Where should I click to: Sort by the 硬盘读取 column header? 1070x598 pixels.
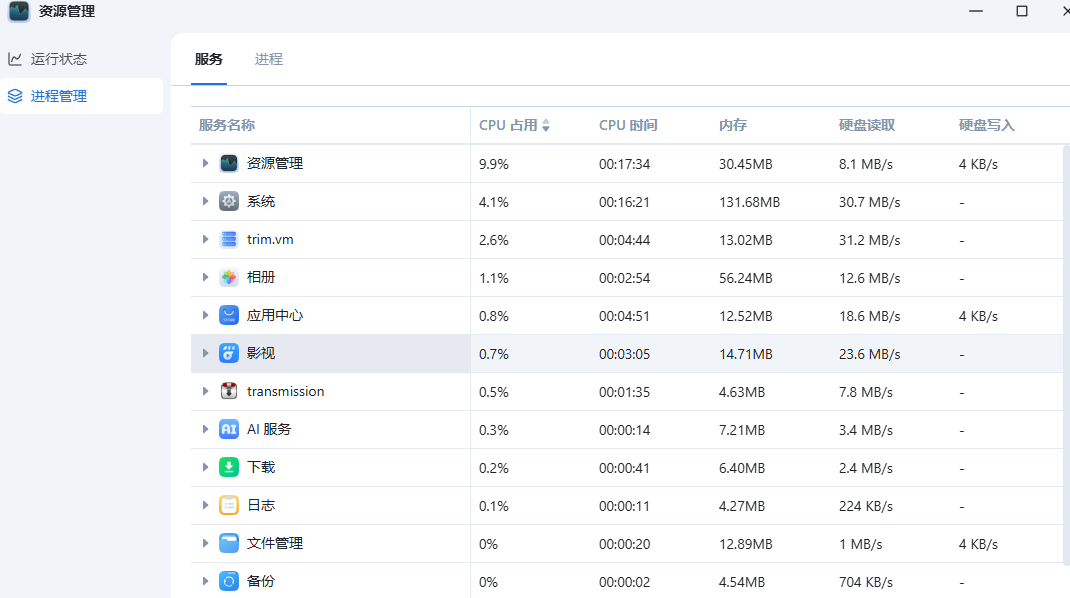point(867,125)
